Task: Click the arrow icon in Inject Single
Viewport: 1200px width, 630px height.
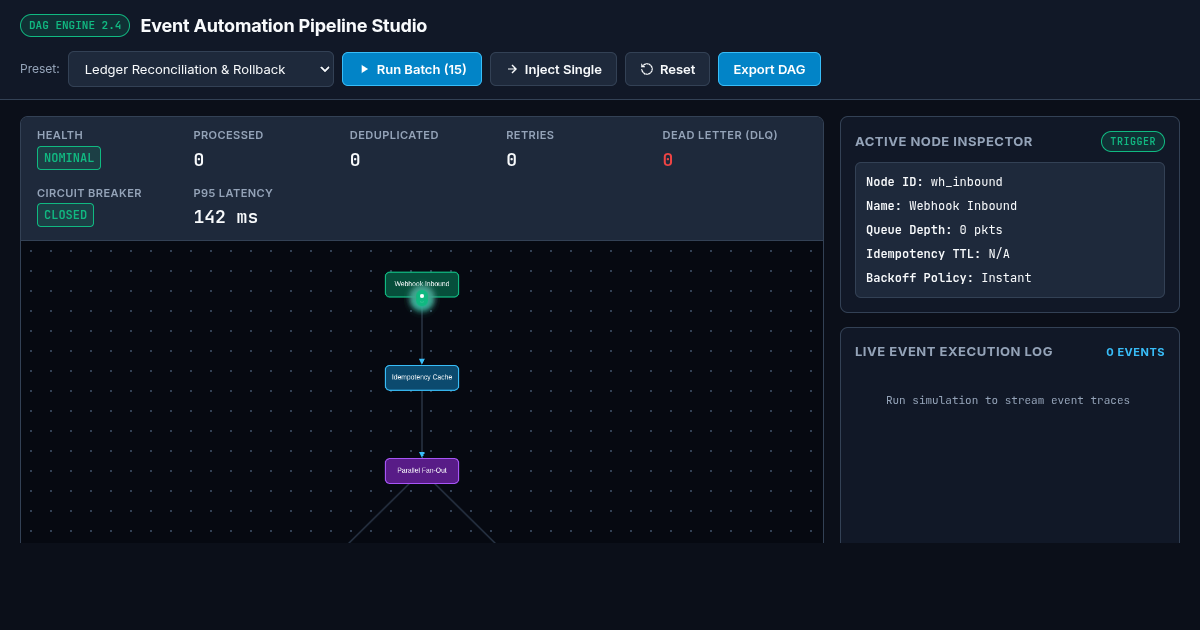Action: (512, 69)
